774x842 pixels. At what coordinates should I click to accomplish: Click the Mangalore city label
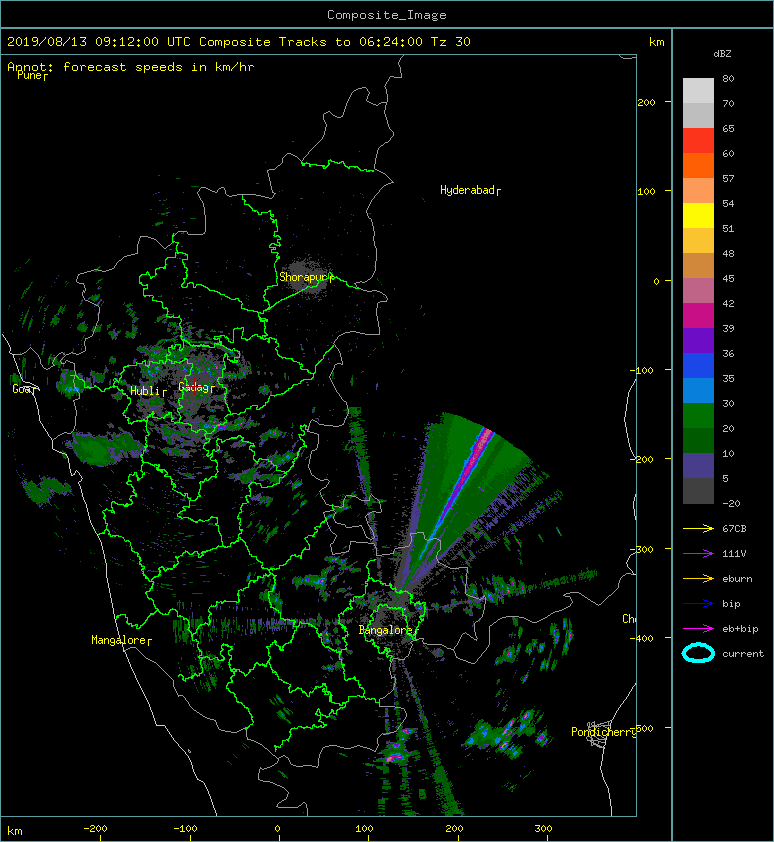pos(119,640)
